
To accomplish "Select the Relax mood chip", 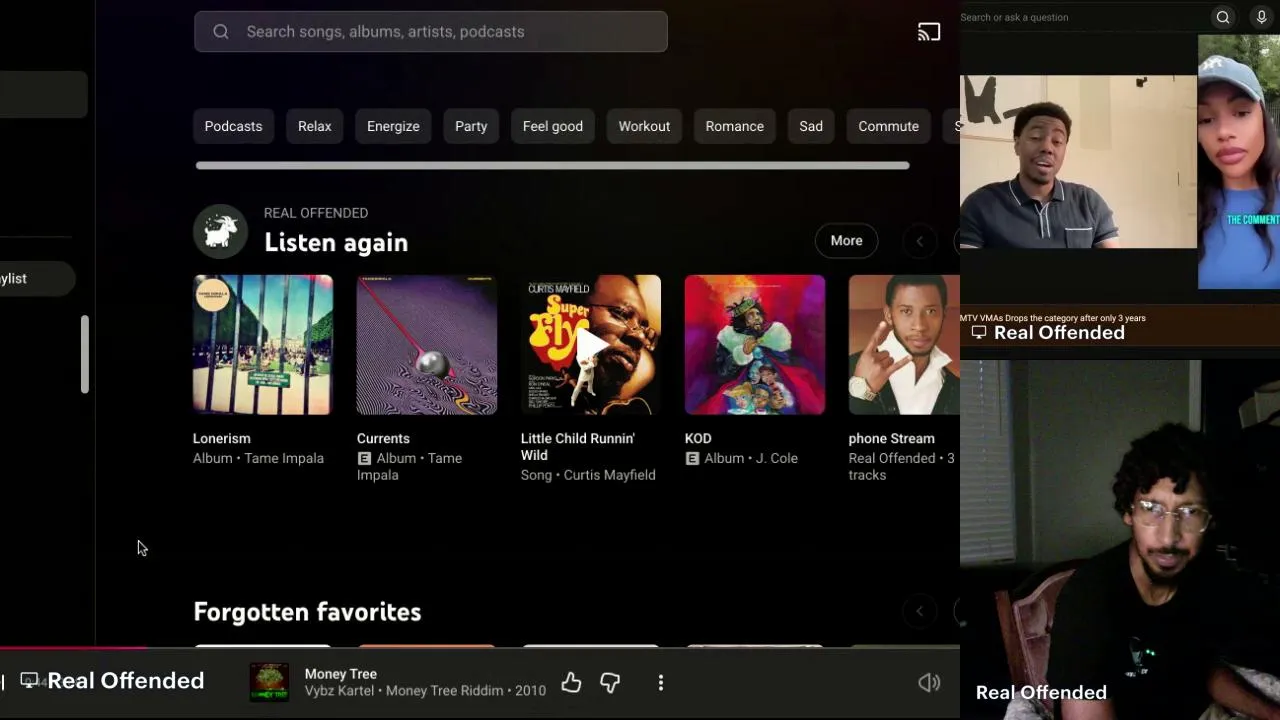I will [314, 126].
